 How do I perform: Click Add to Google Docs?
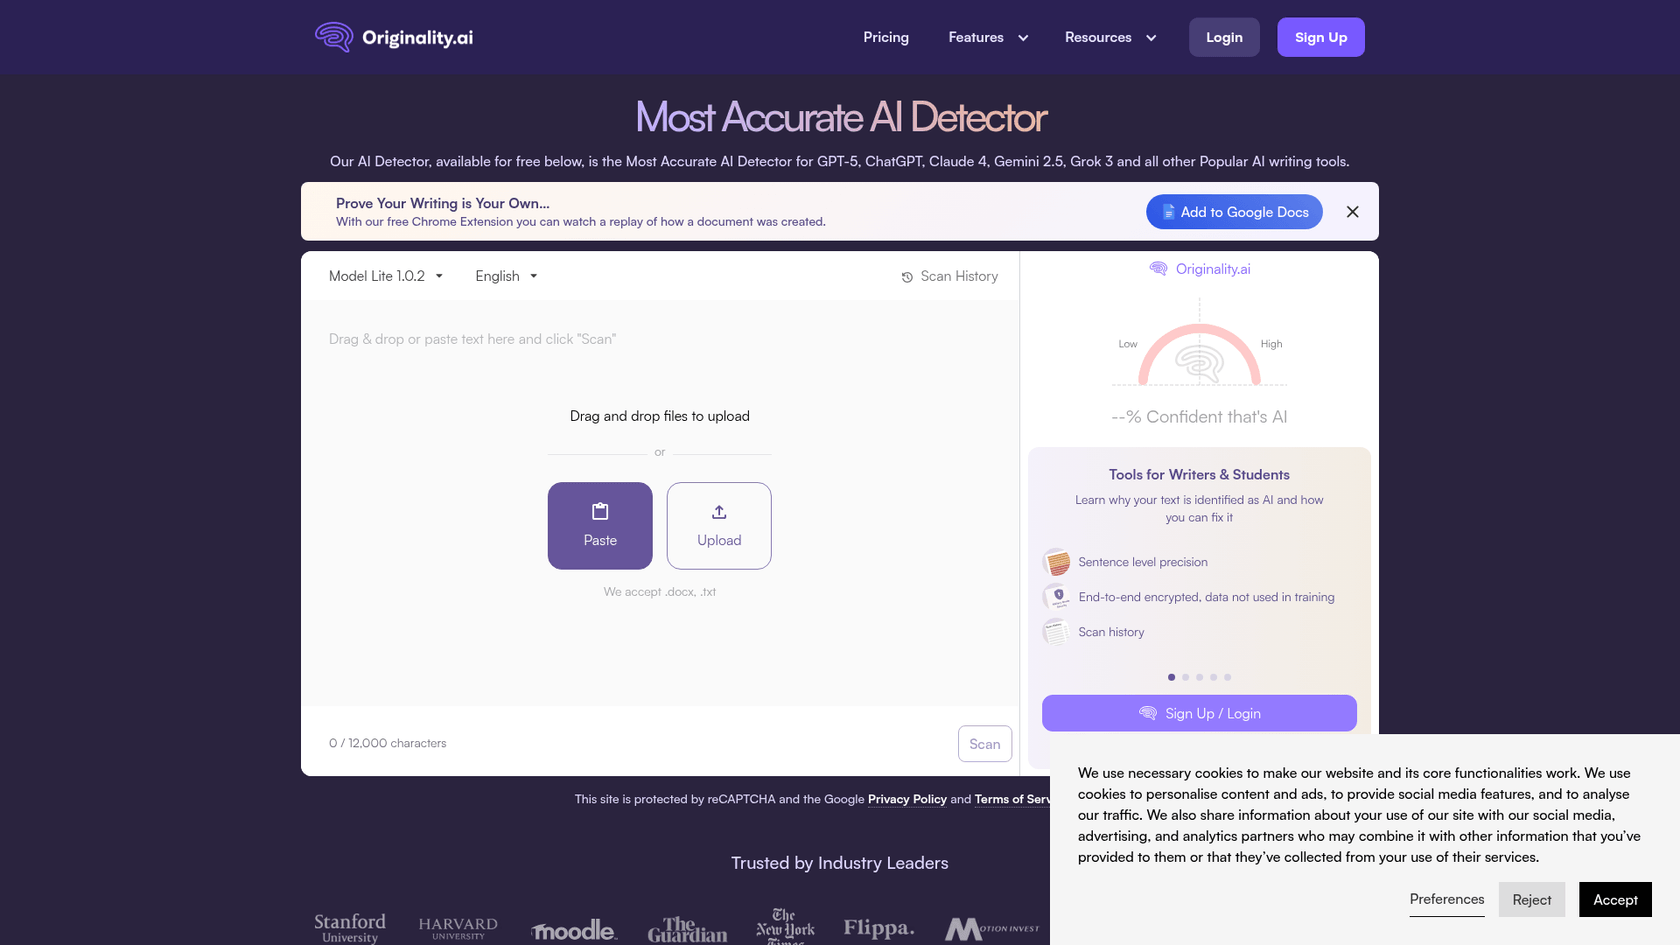pos(1234,212)
